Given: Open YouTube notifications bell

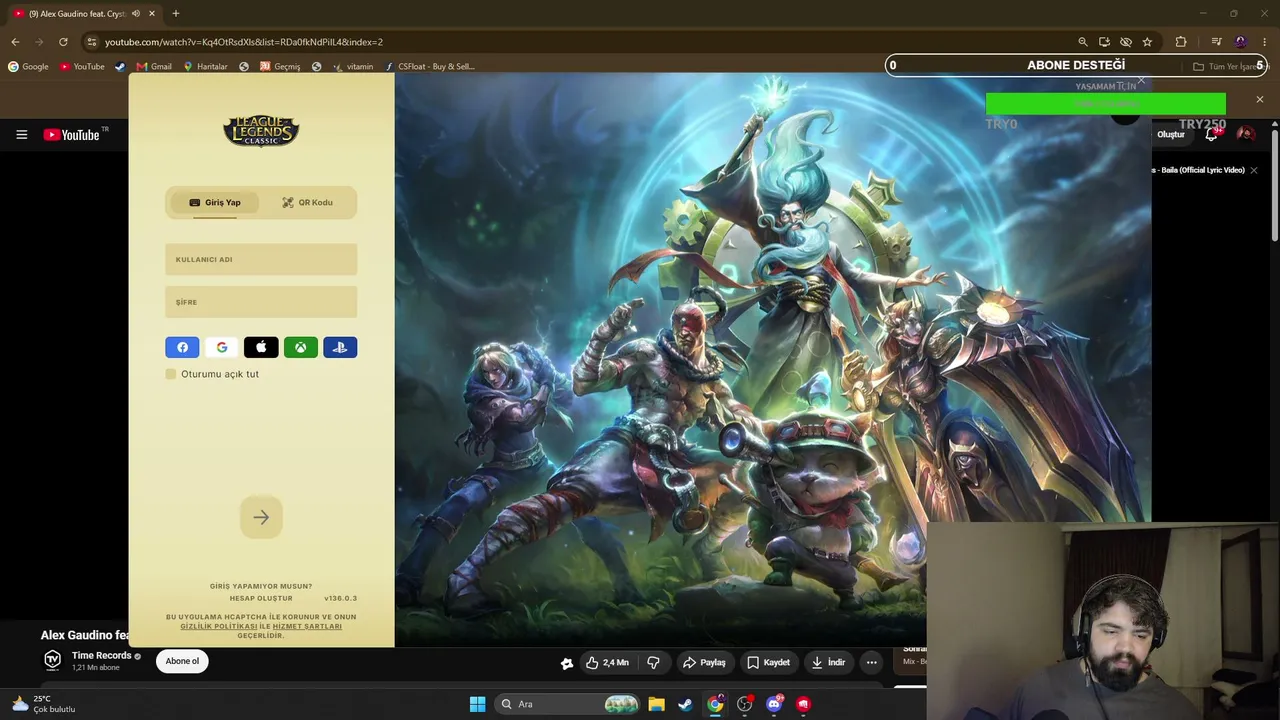Looking at the screenshot, I should [x=1211, y=134].
